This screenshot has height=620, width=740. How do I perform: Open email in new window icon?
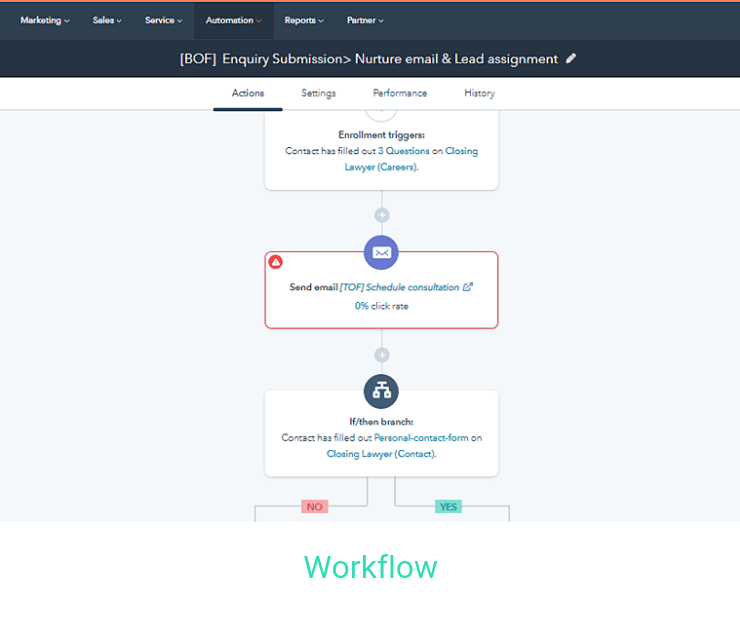[468, 287]
